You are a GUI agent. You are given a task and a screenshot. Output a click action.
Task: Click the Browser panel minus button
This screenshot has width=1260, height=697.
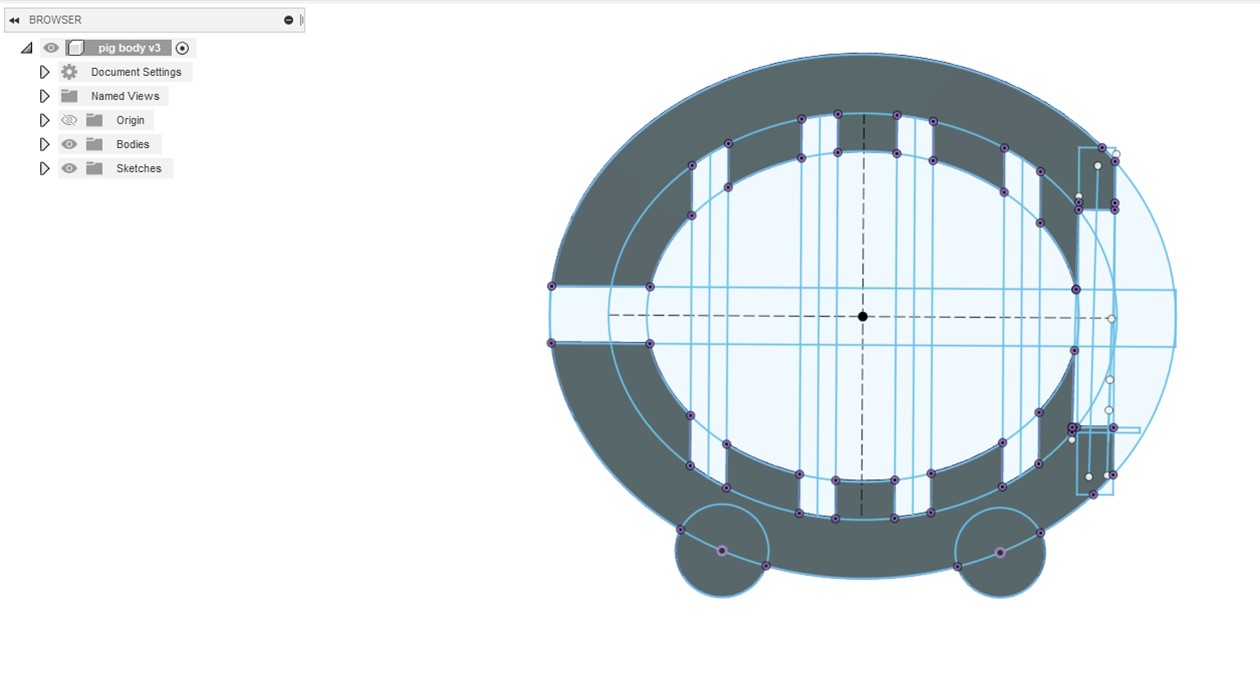click(289, 20)
